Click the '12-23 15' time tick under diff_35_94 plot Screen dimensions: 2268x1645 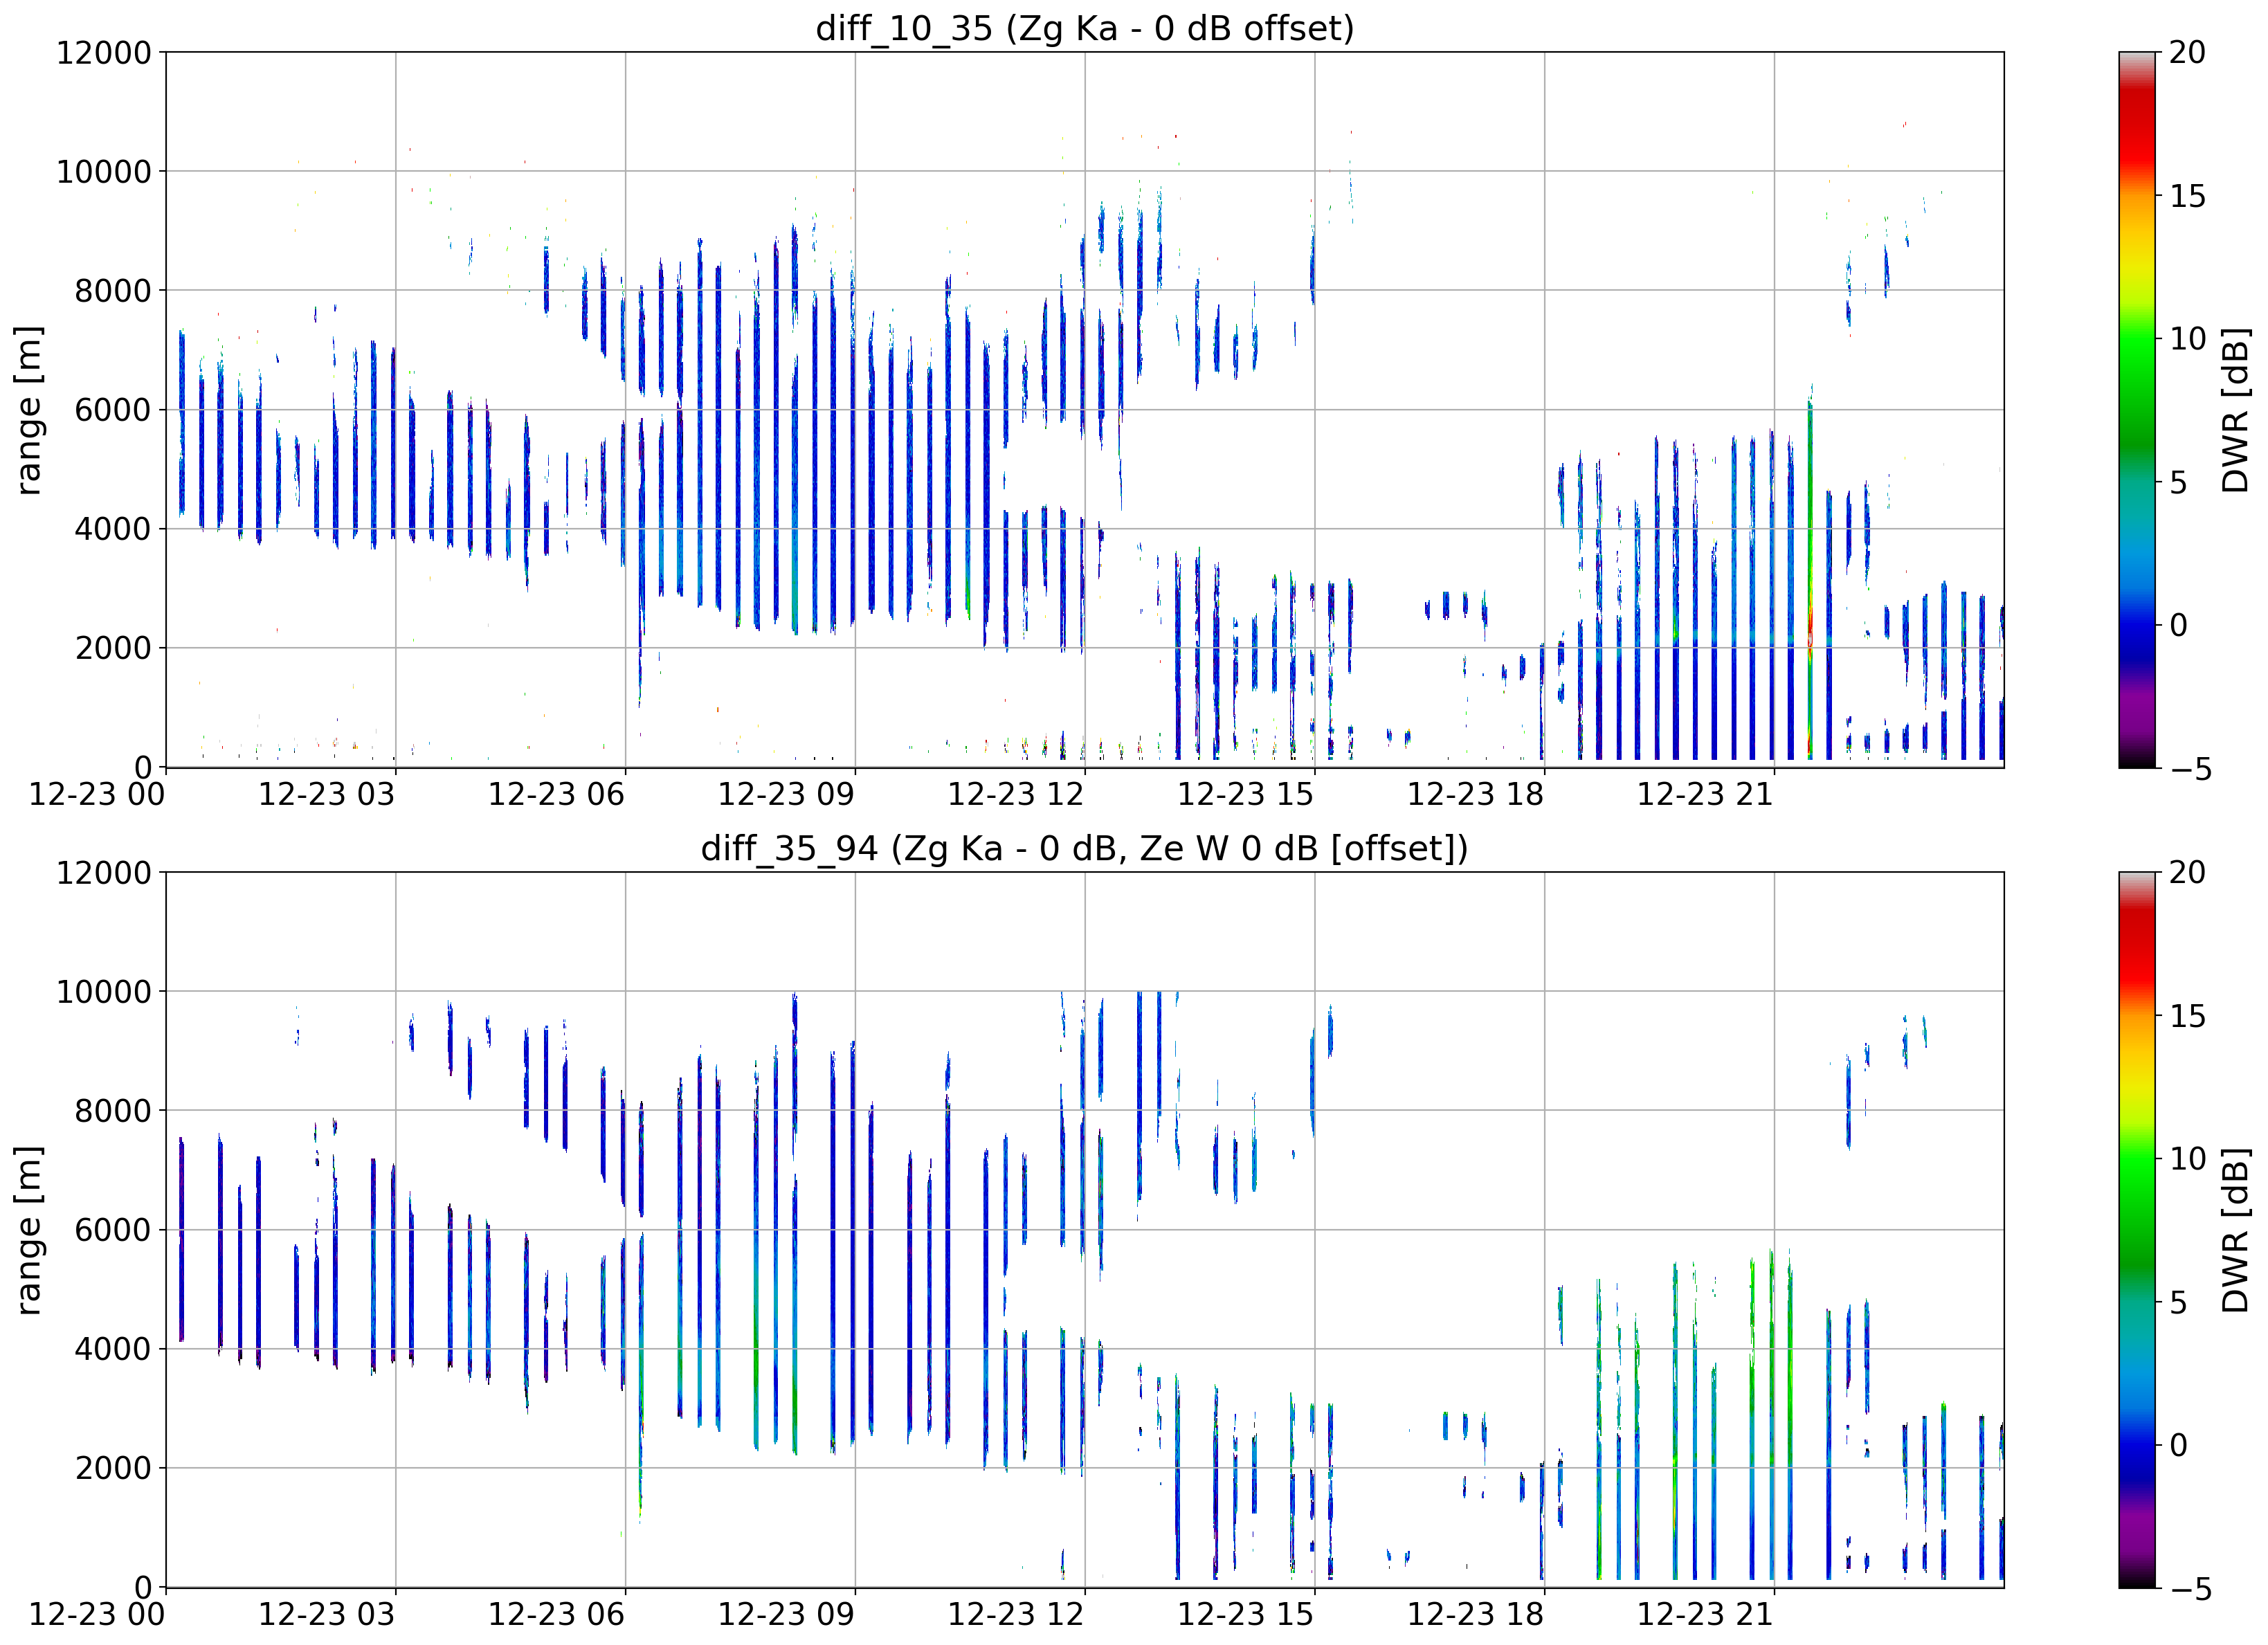(1246, 1614)
